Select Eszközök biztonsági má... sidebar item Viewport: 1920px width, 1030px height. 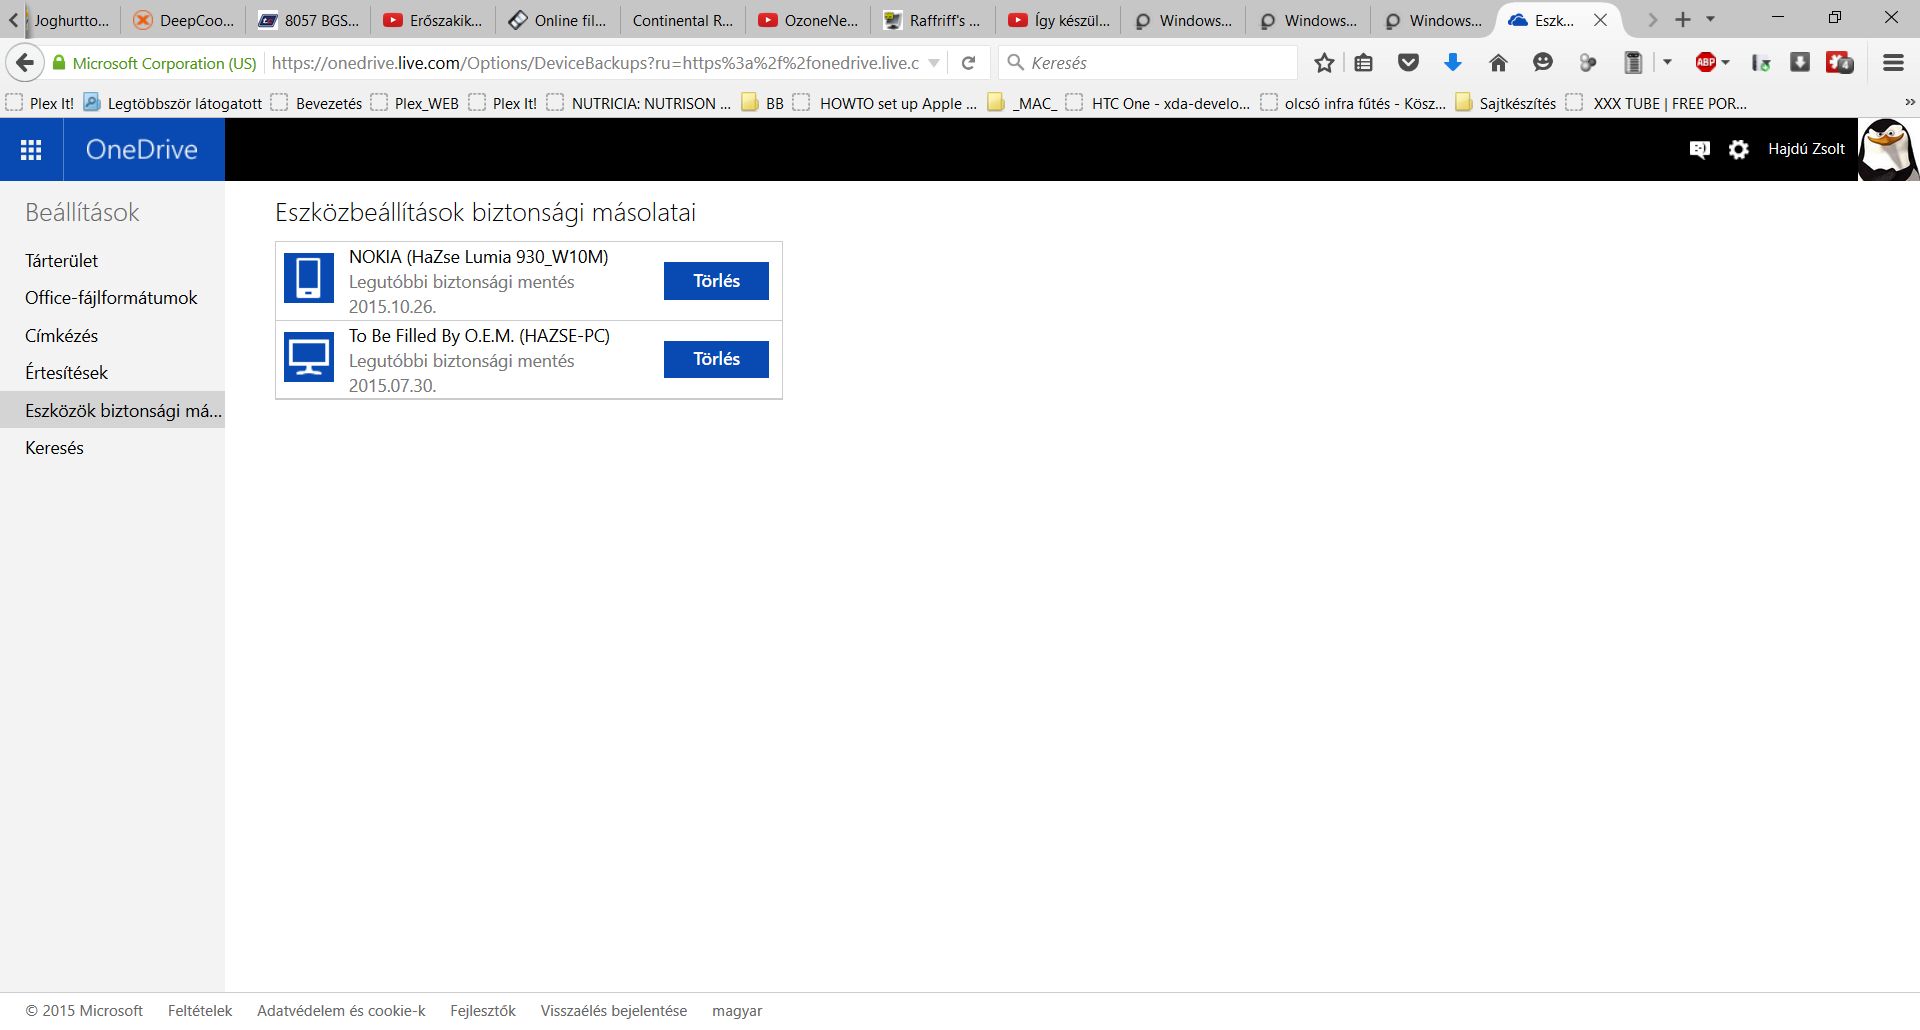[x=112, y=410]
